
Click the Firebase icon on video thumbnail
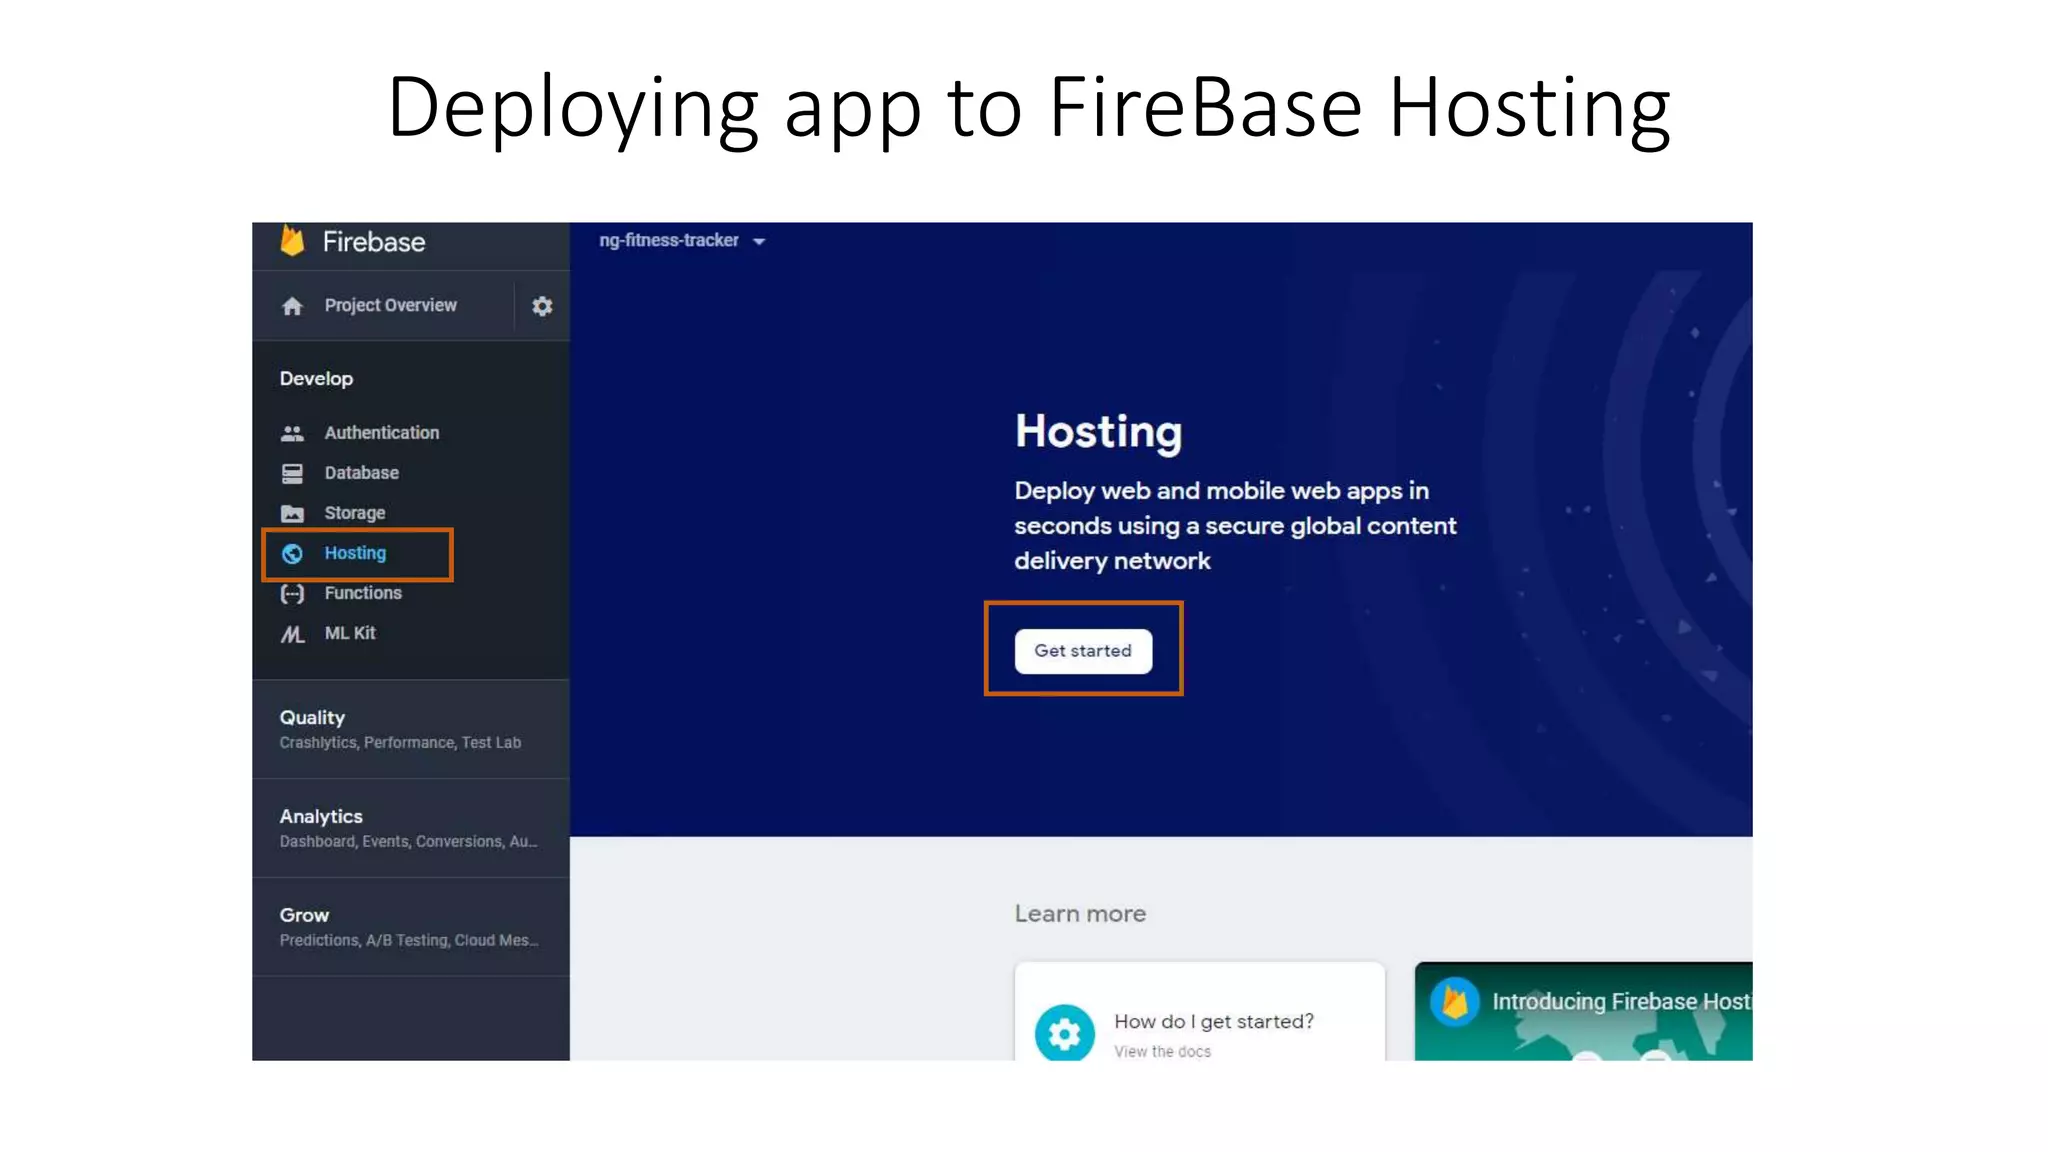[1455, 1001]
